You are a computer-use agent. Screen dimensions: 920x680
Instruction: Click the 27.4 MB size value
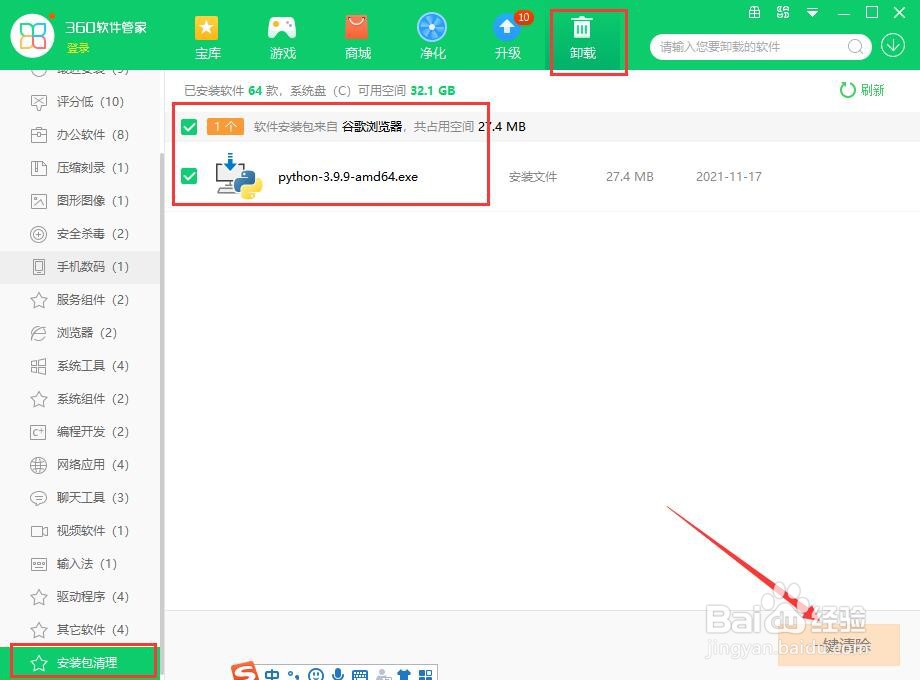click(630, 177)
